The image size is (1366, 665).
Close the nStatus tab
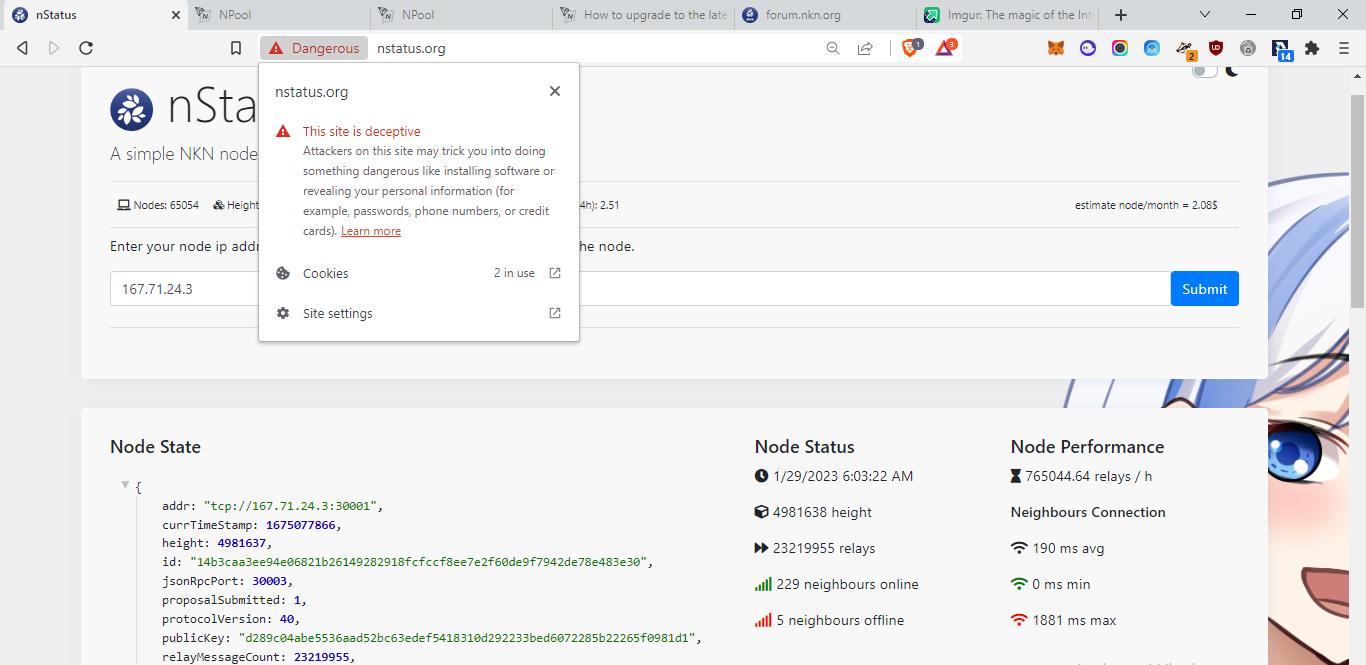tap(176, 15)
